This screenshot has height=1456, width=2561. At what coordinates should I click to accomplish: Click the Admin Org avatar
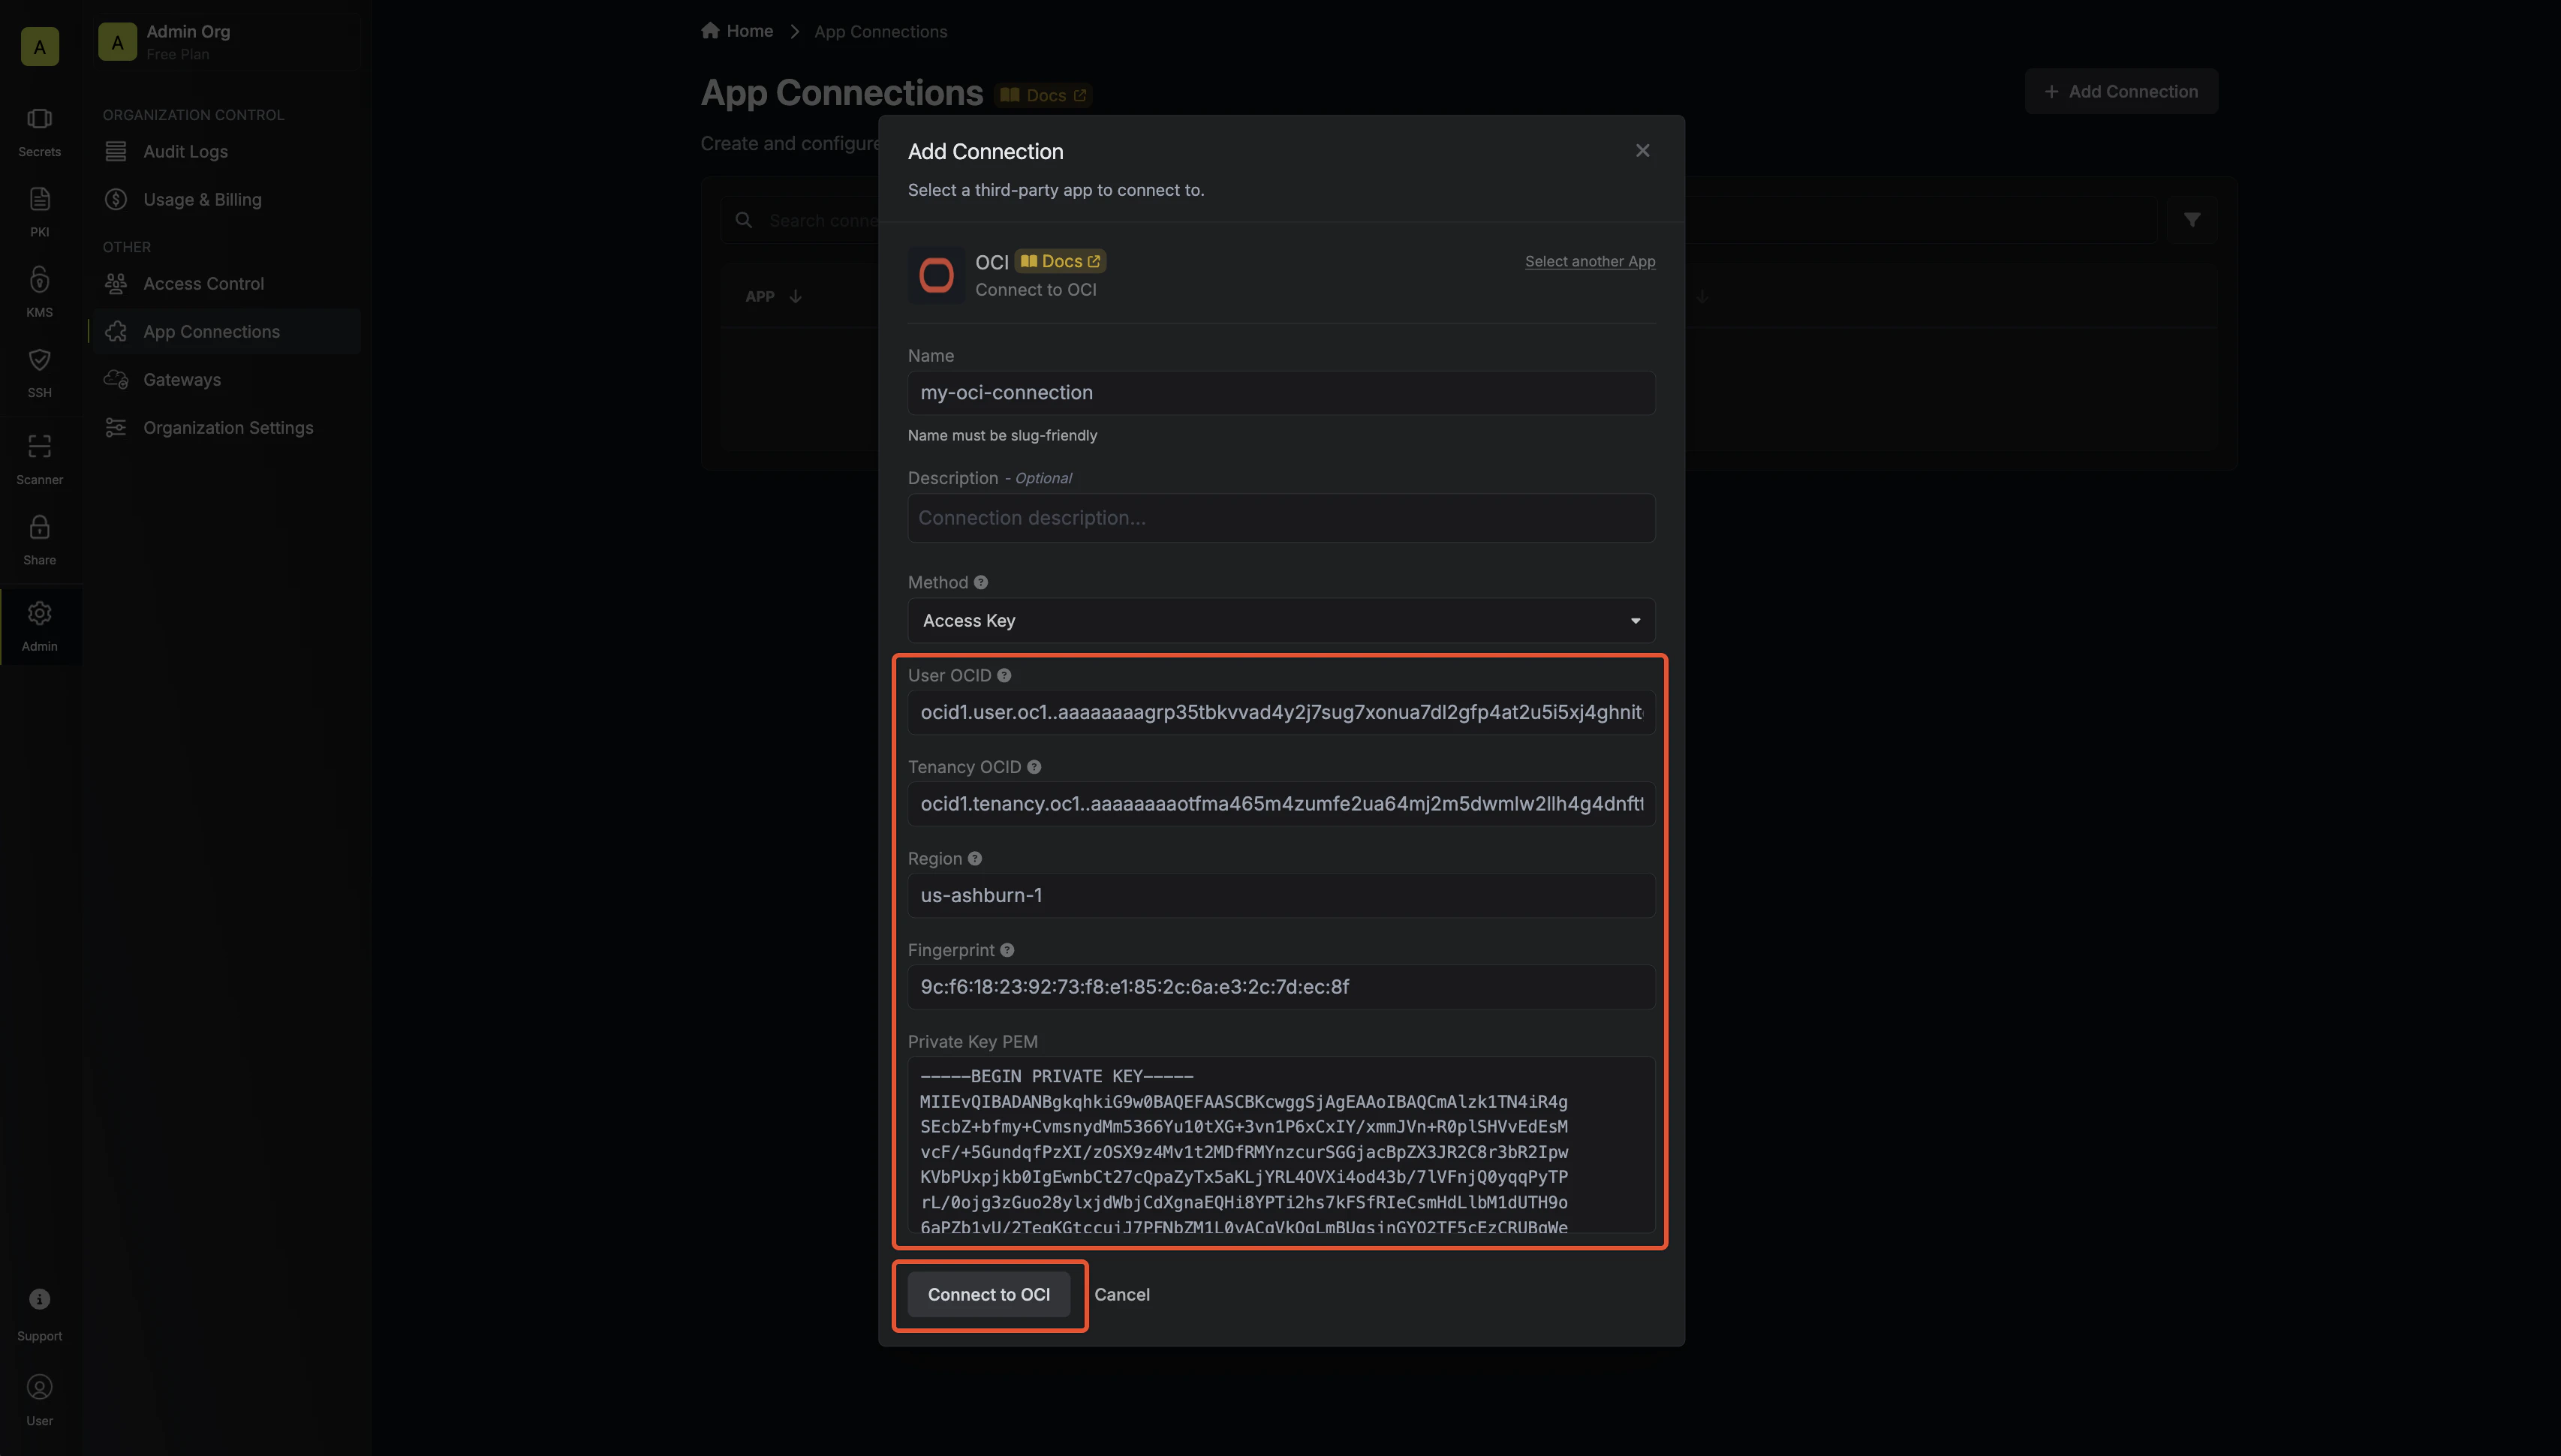(117, 42)
